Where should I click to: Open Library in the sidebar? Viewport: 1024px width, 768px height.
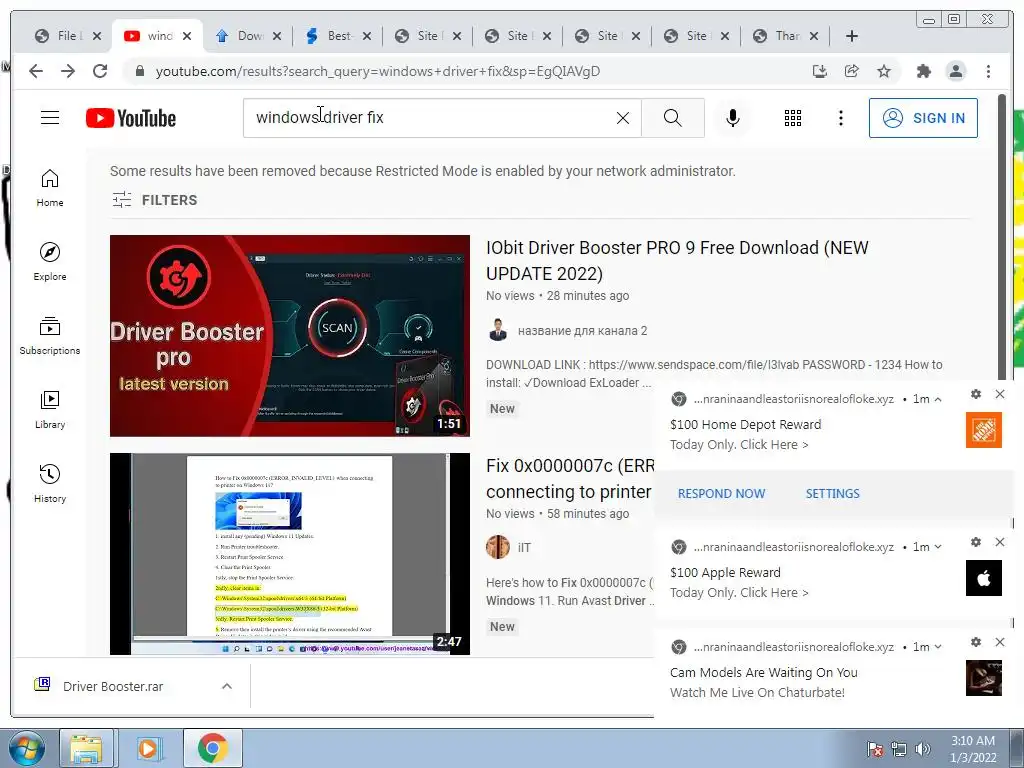(50, 409)
